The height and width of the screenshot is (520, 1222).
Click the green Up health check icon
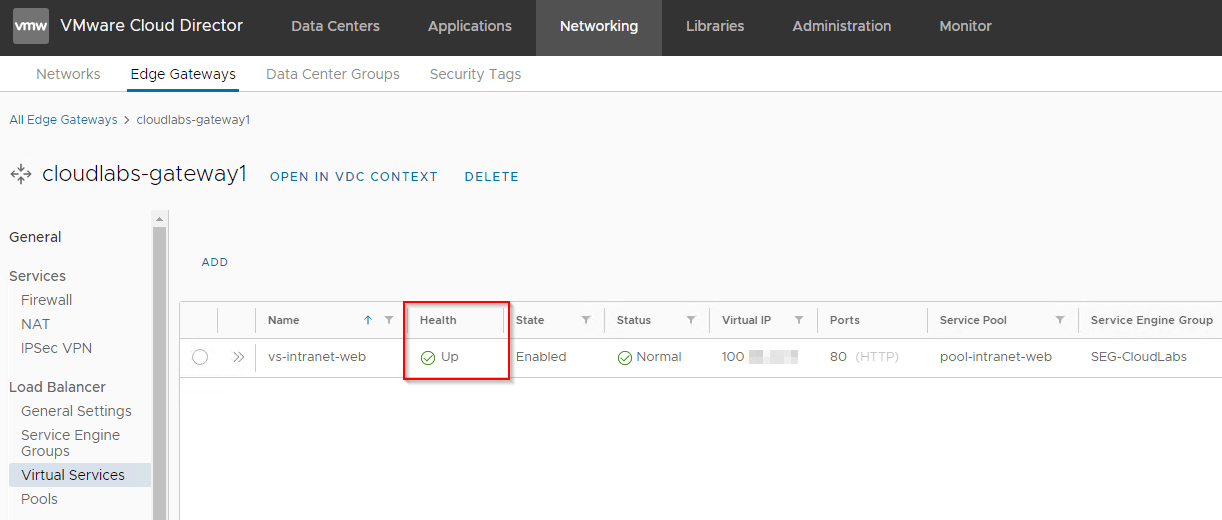click(x=428, y=357)
